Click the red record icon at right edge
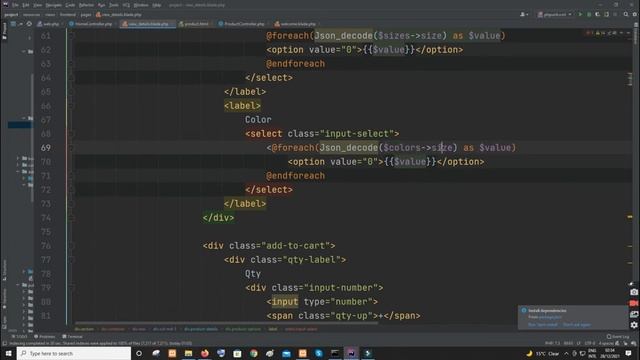640x360 pixels. pos(633,303)
